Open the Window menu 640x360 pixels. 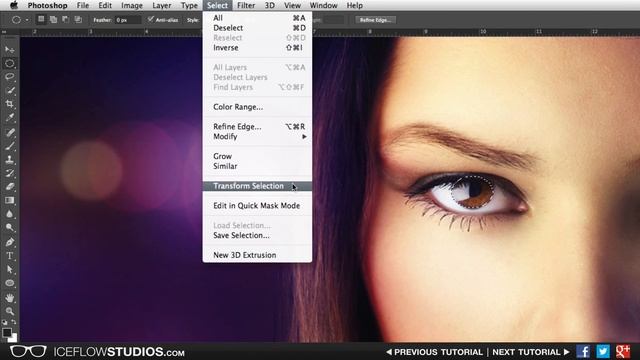point(323,5)
